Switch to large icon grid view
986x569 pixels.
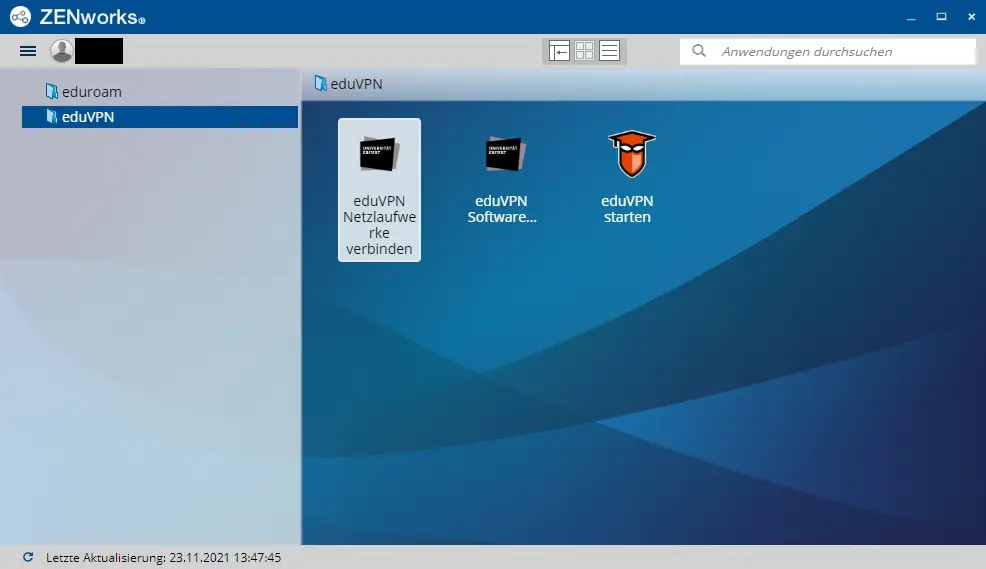point(585,51)
